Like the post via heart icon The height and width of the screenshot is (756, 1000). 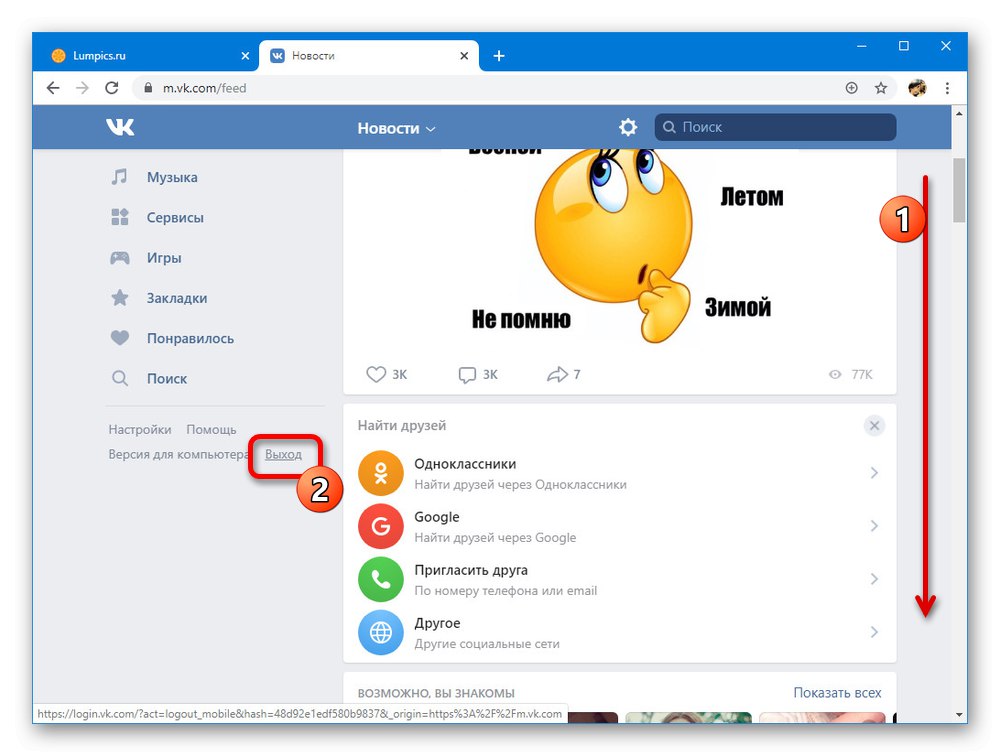(x=376, y=374)
